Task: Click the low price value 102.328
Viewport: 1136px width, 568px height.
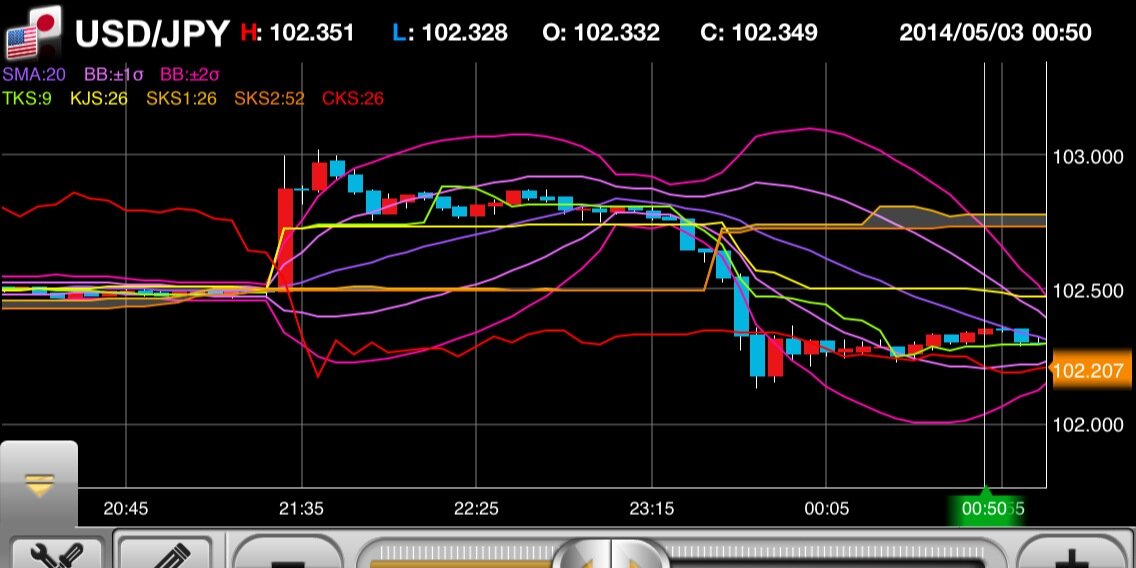Action: (464, 33)
